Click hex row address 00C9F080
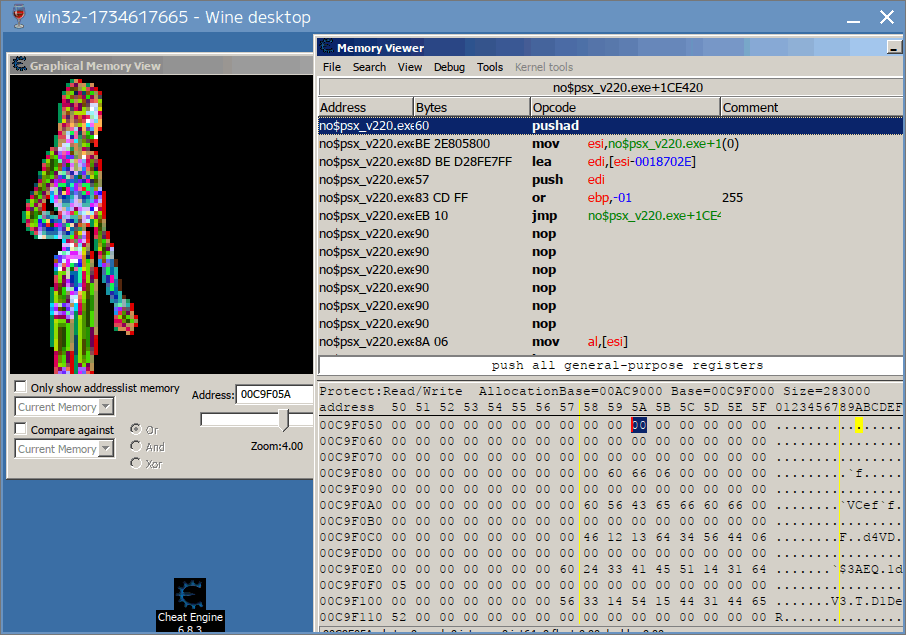The width and height of the screenshot is (906, 635). click(351, 473)
